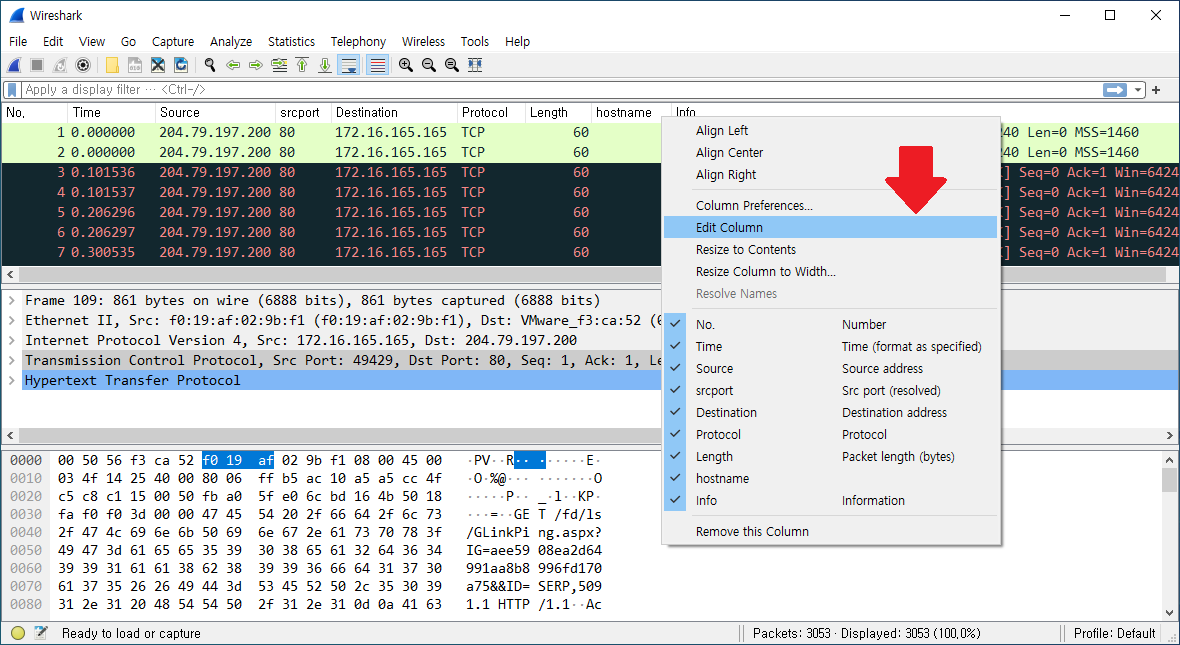The width and height of the screenshot is (1180, 645).
Task: Click the display filter input field
Action: [561, 90]
